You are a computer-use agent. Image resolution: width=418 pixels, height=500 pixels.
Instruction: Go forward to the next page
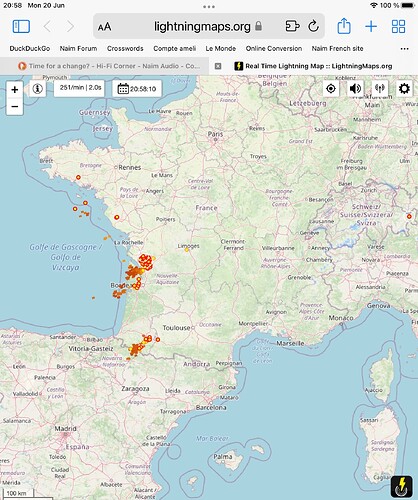tap(70, 26)
